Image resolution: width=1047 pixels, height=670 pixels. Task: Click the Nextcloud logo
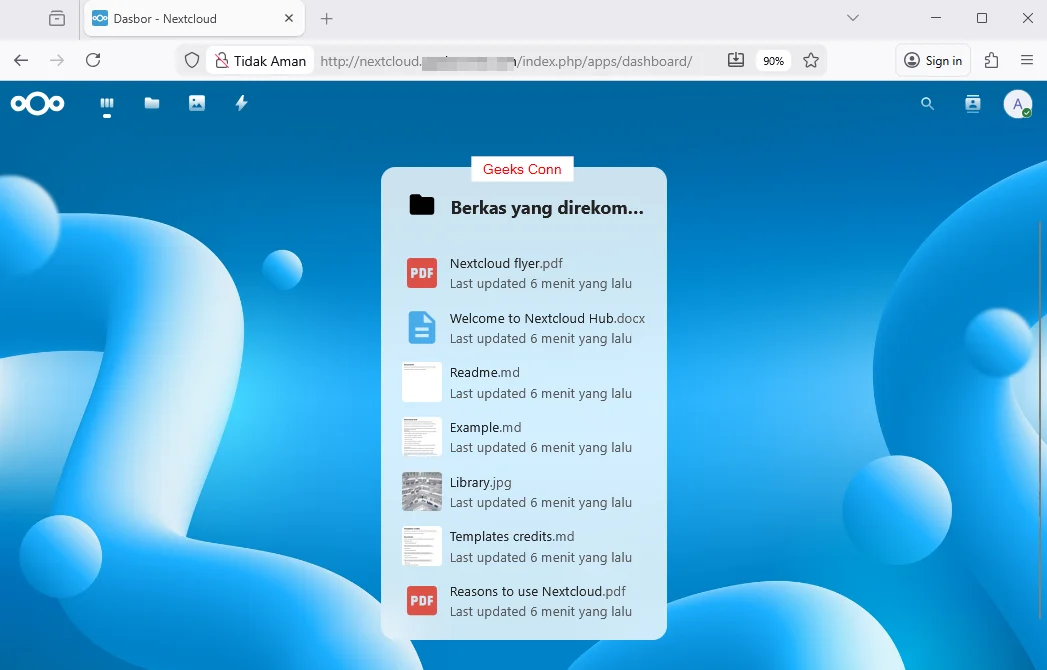[x=37, y=103]
